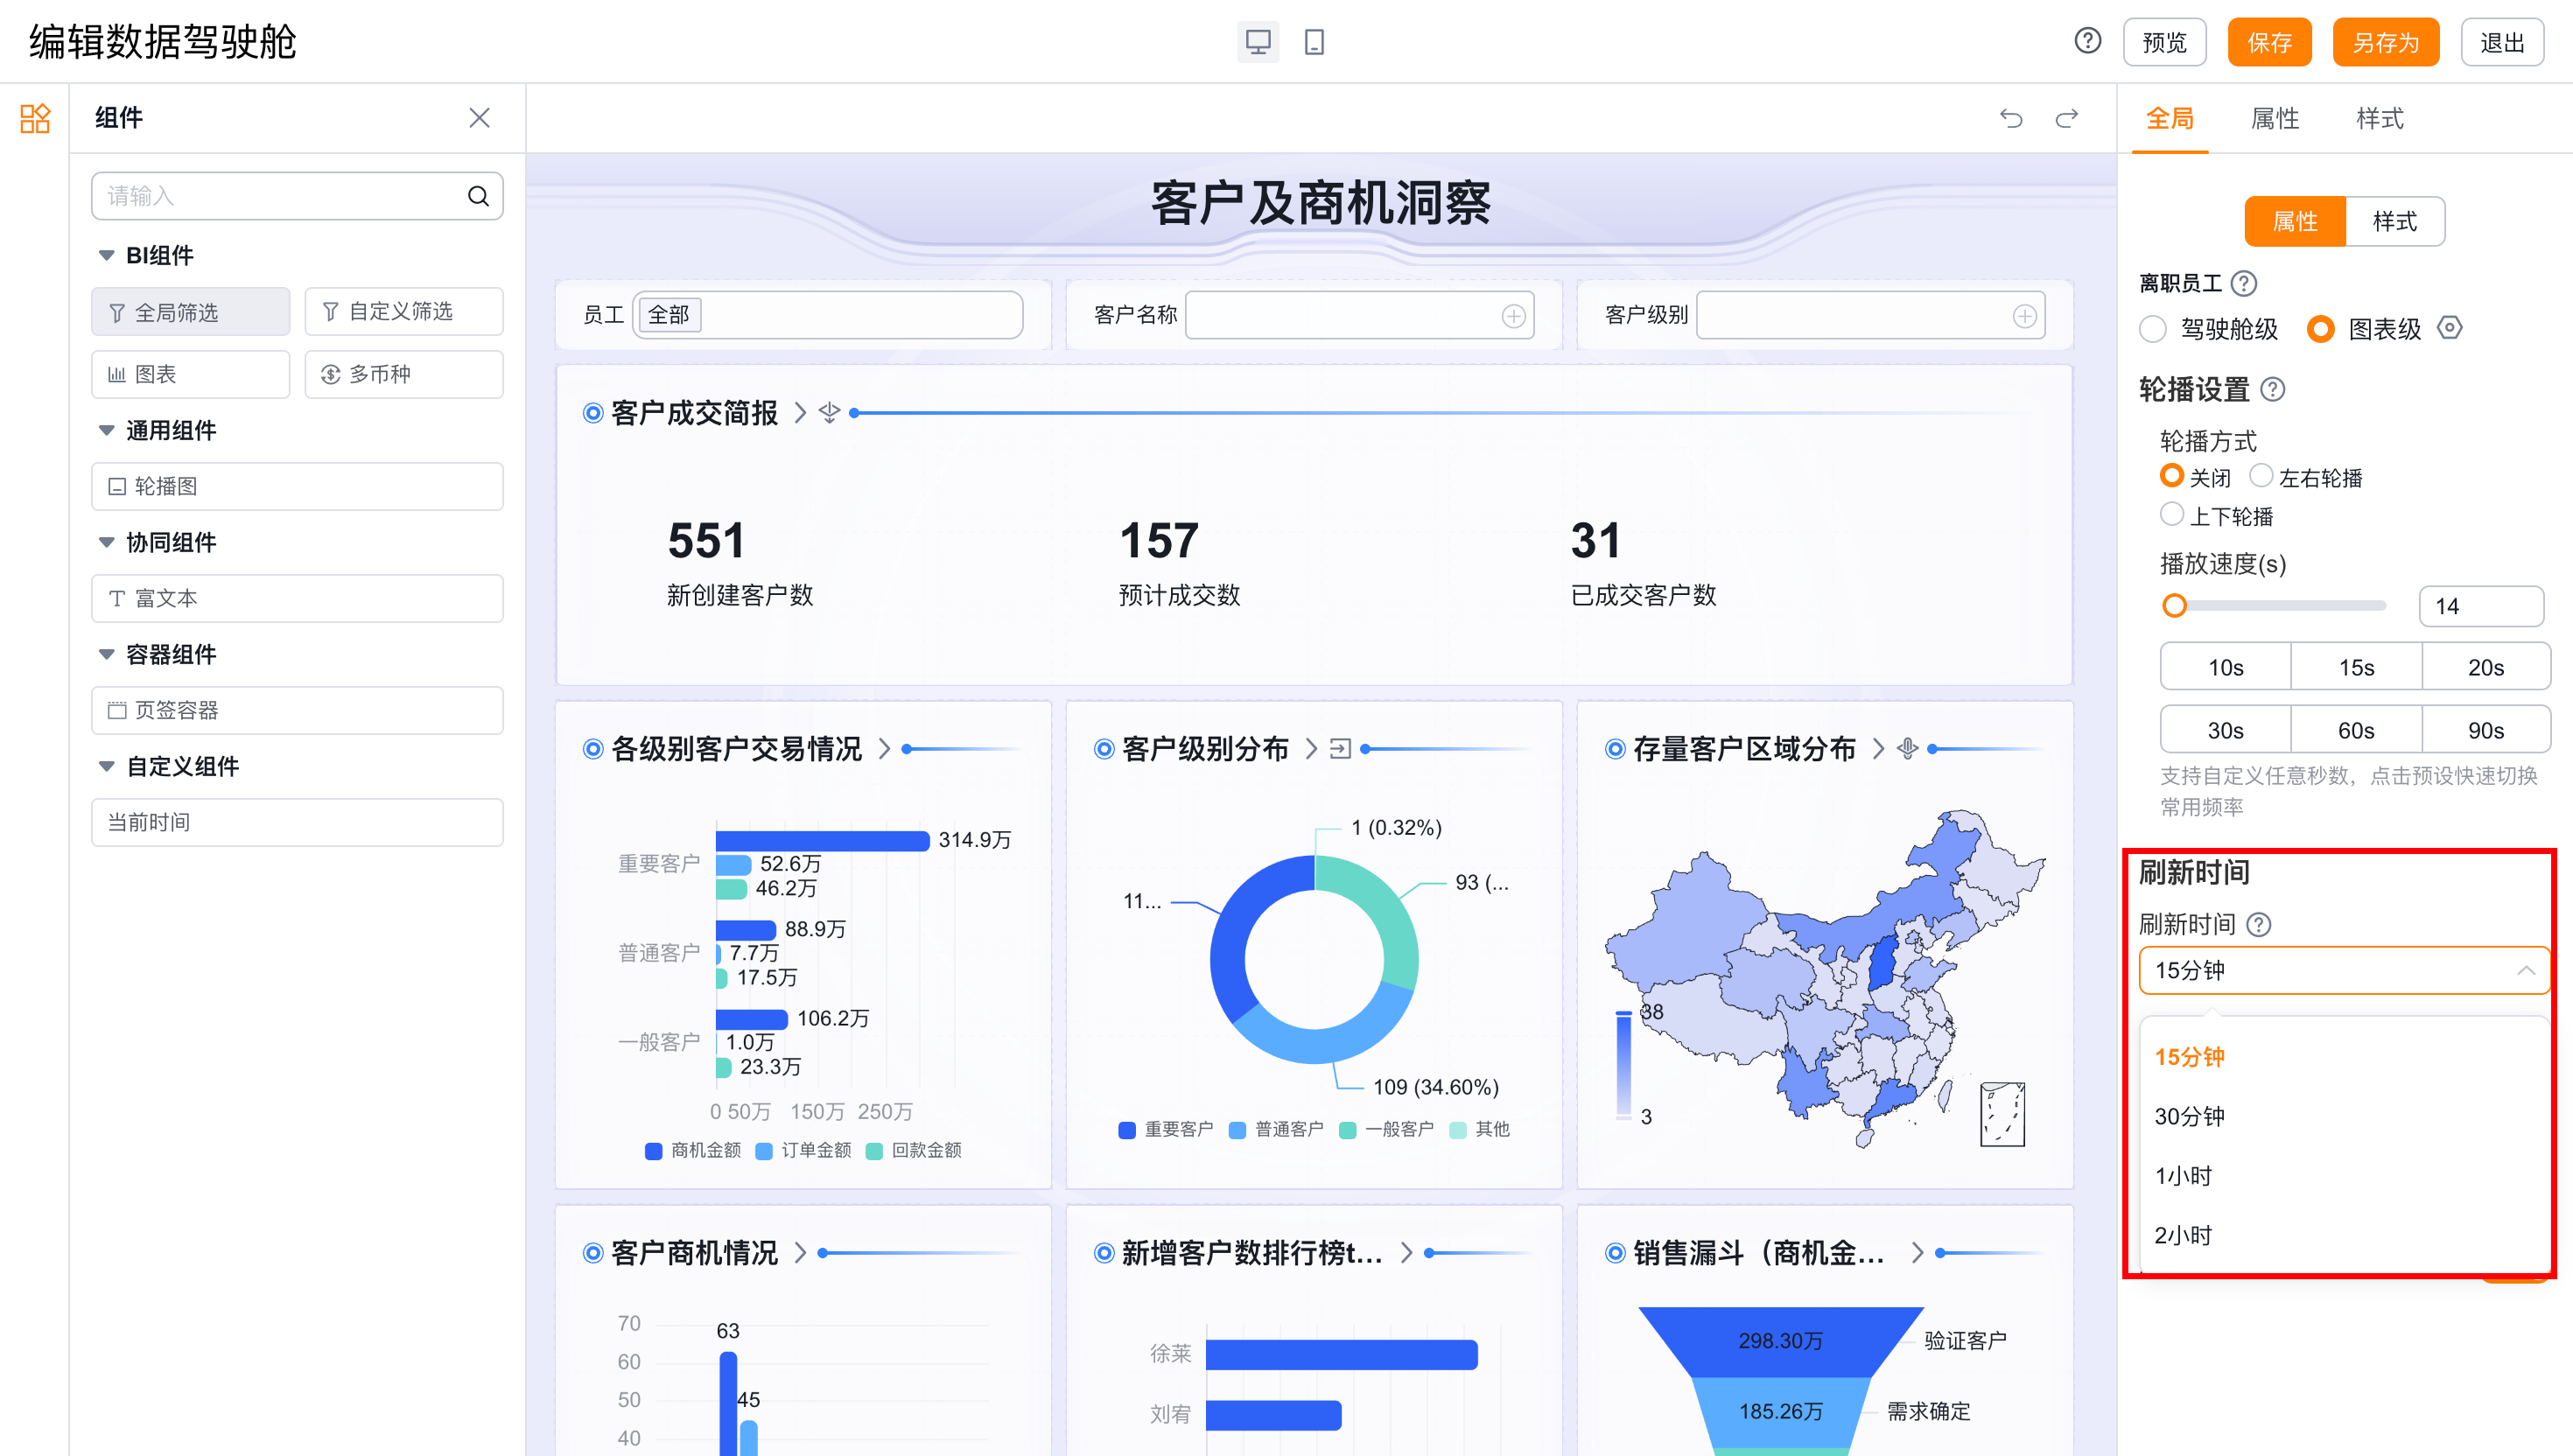Focus the component search field
The height and width of the screenshot is (1456, 2573).
pos(297,196)
